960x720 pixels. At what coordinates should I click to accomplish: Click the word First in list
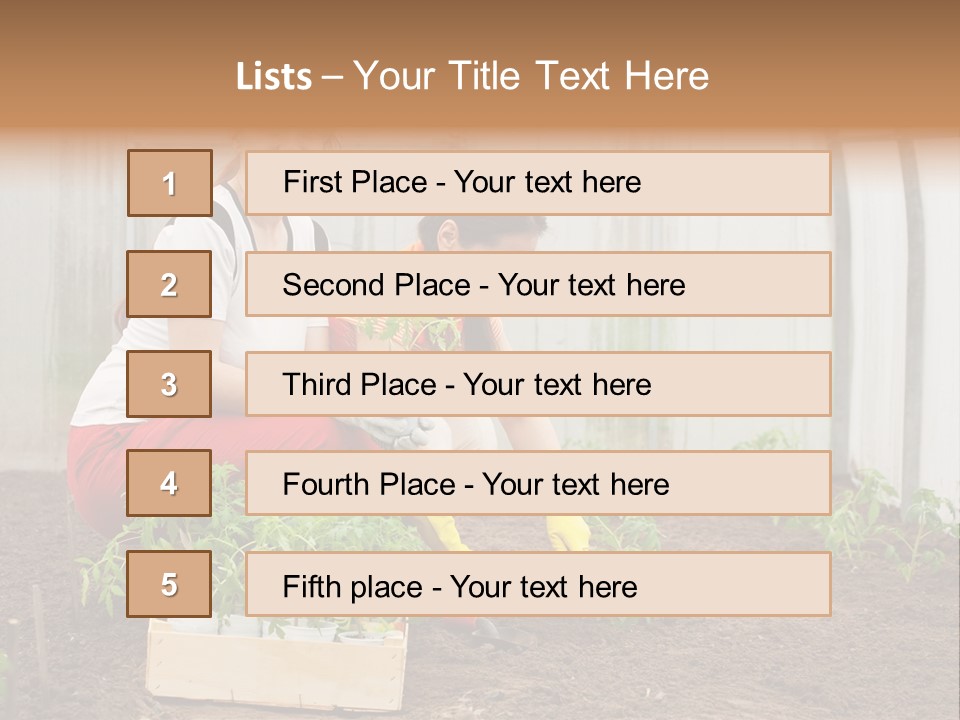(x=312, y=182)
